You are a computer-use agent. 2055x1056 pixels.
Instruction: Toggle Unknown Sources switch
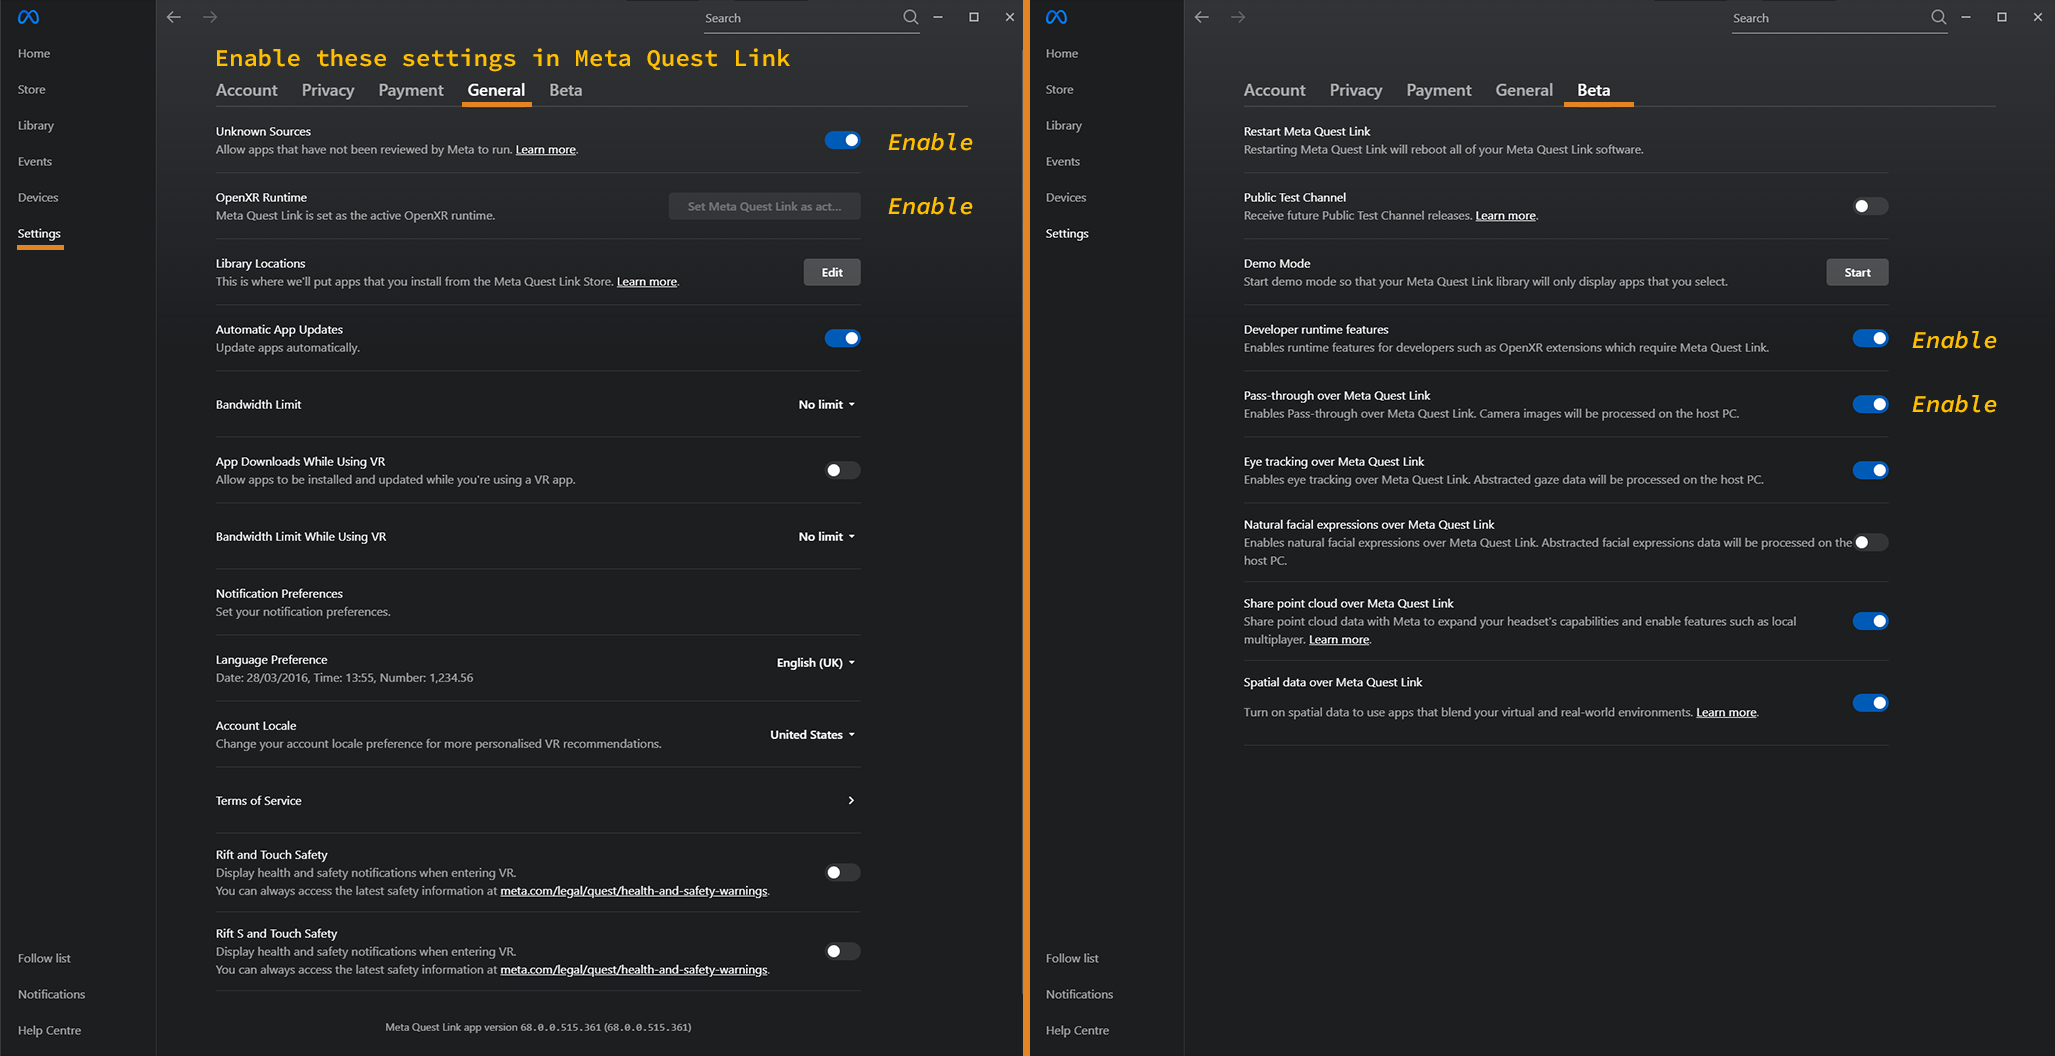click(842, 140)
